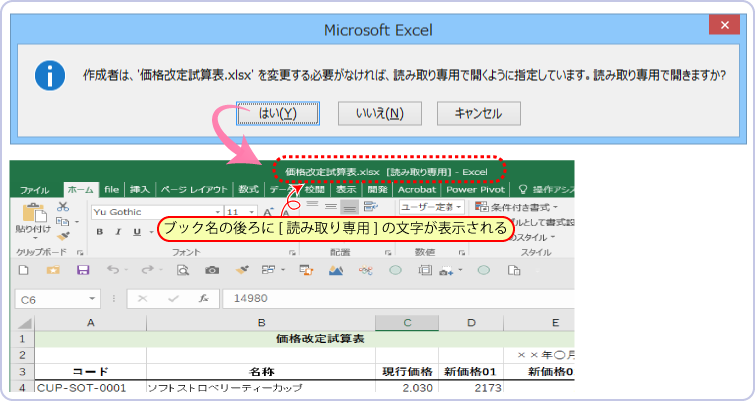Image resolution: width=755 pixels, height=401 pixels.
Task: Increase font size with the large A icon
Action: click(268, 212)
